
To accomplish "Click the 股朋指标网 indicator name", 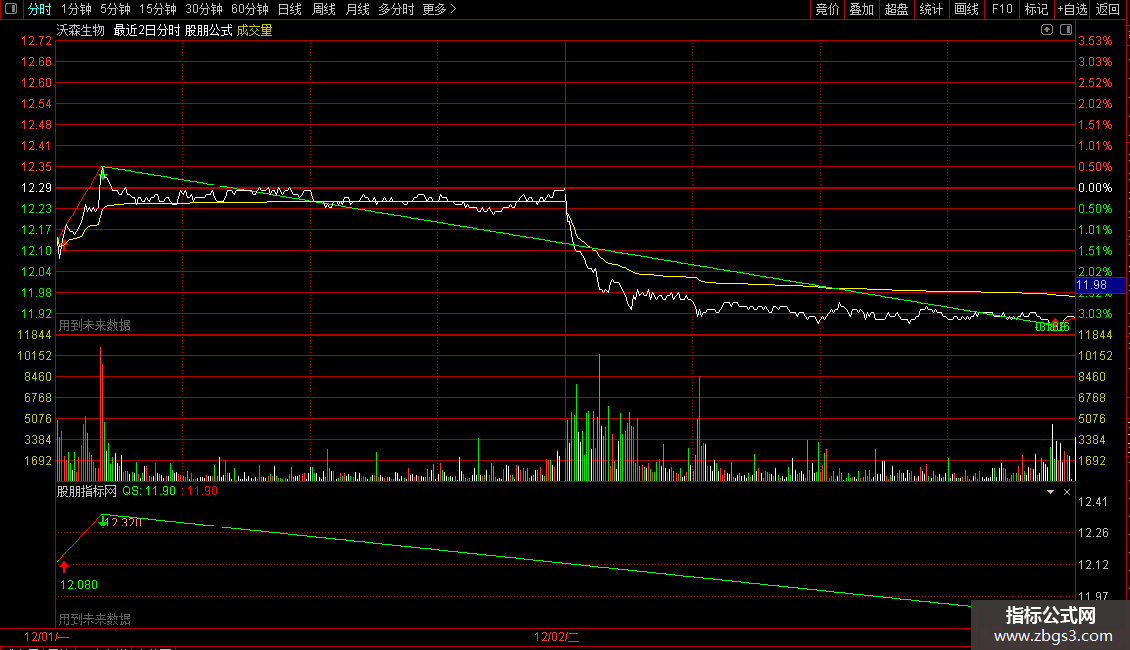I will tap(86, 491).
